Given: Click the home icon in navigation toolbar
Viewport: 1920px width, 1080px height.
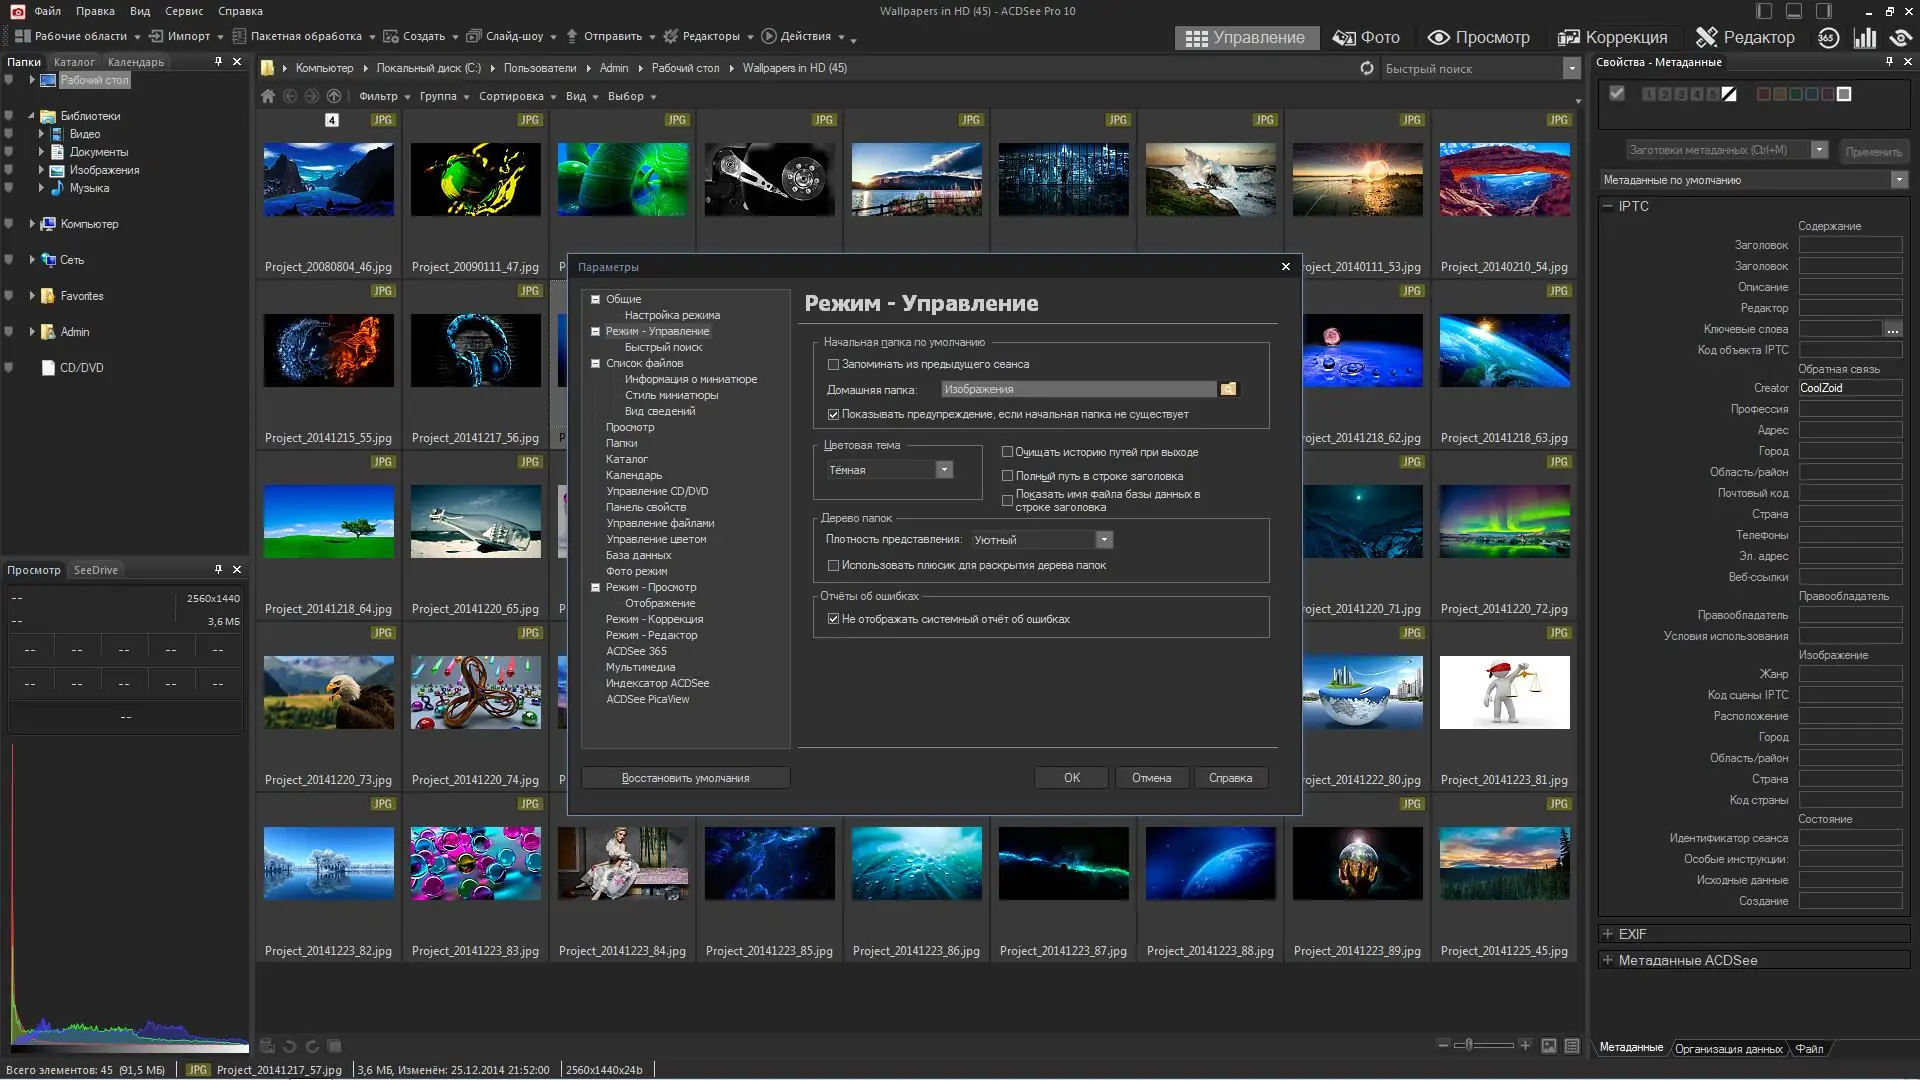Looking at the screenshot, I should pos(268,96).
